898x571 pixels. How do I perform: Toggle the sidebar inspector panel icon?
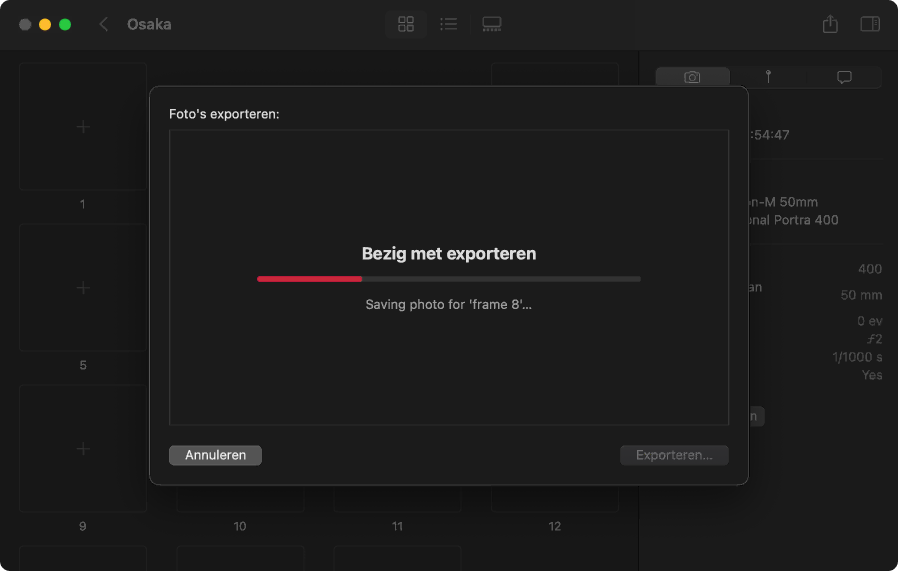870,24
